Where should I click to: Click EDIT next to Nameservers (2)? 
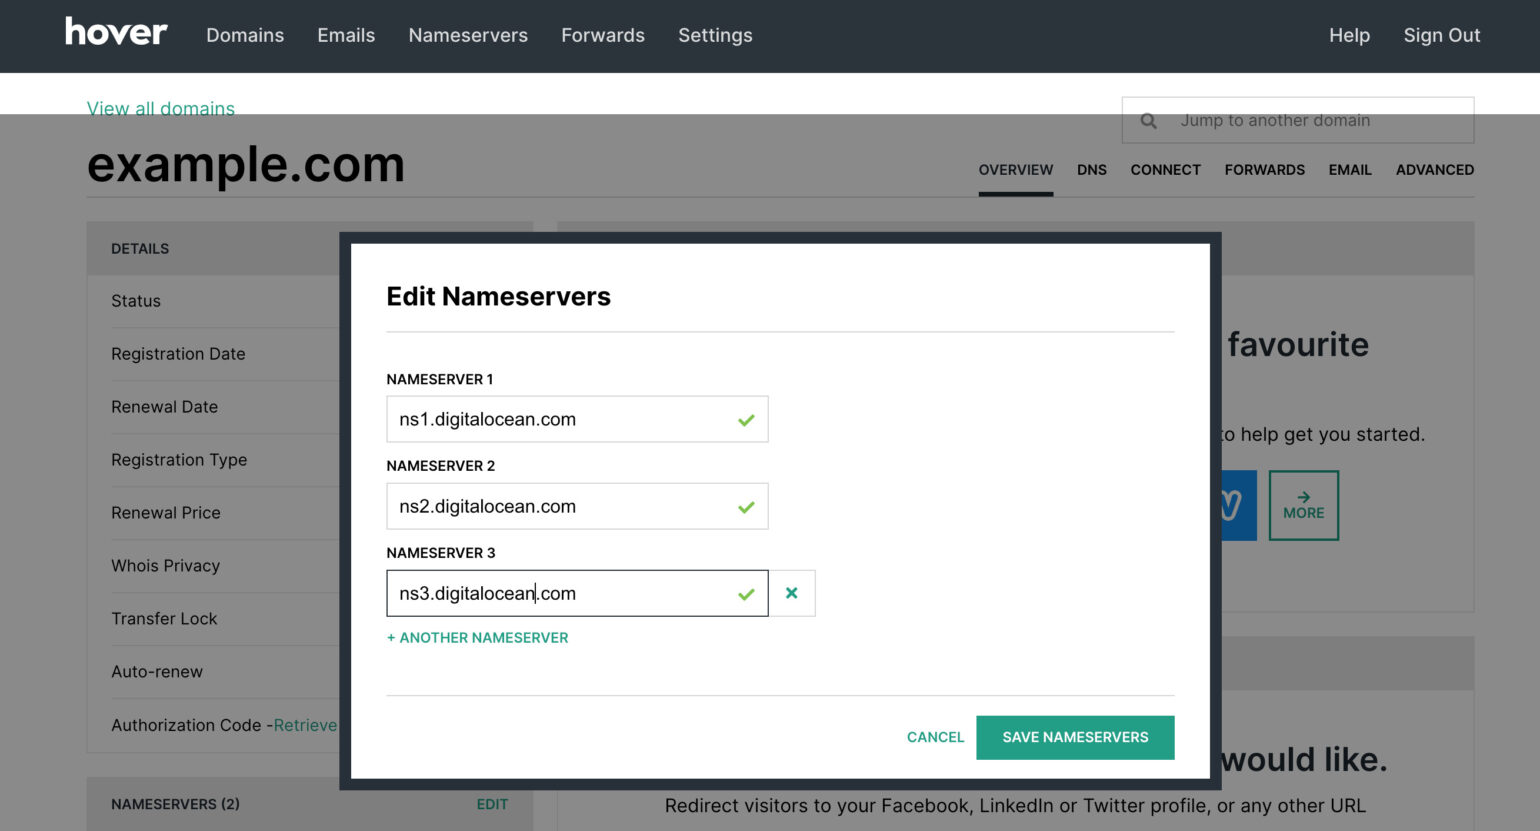492,804
